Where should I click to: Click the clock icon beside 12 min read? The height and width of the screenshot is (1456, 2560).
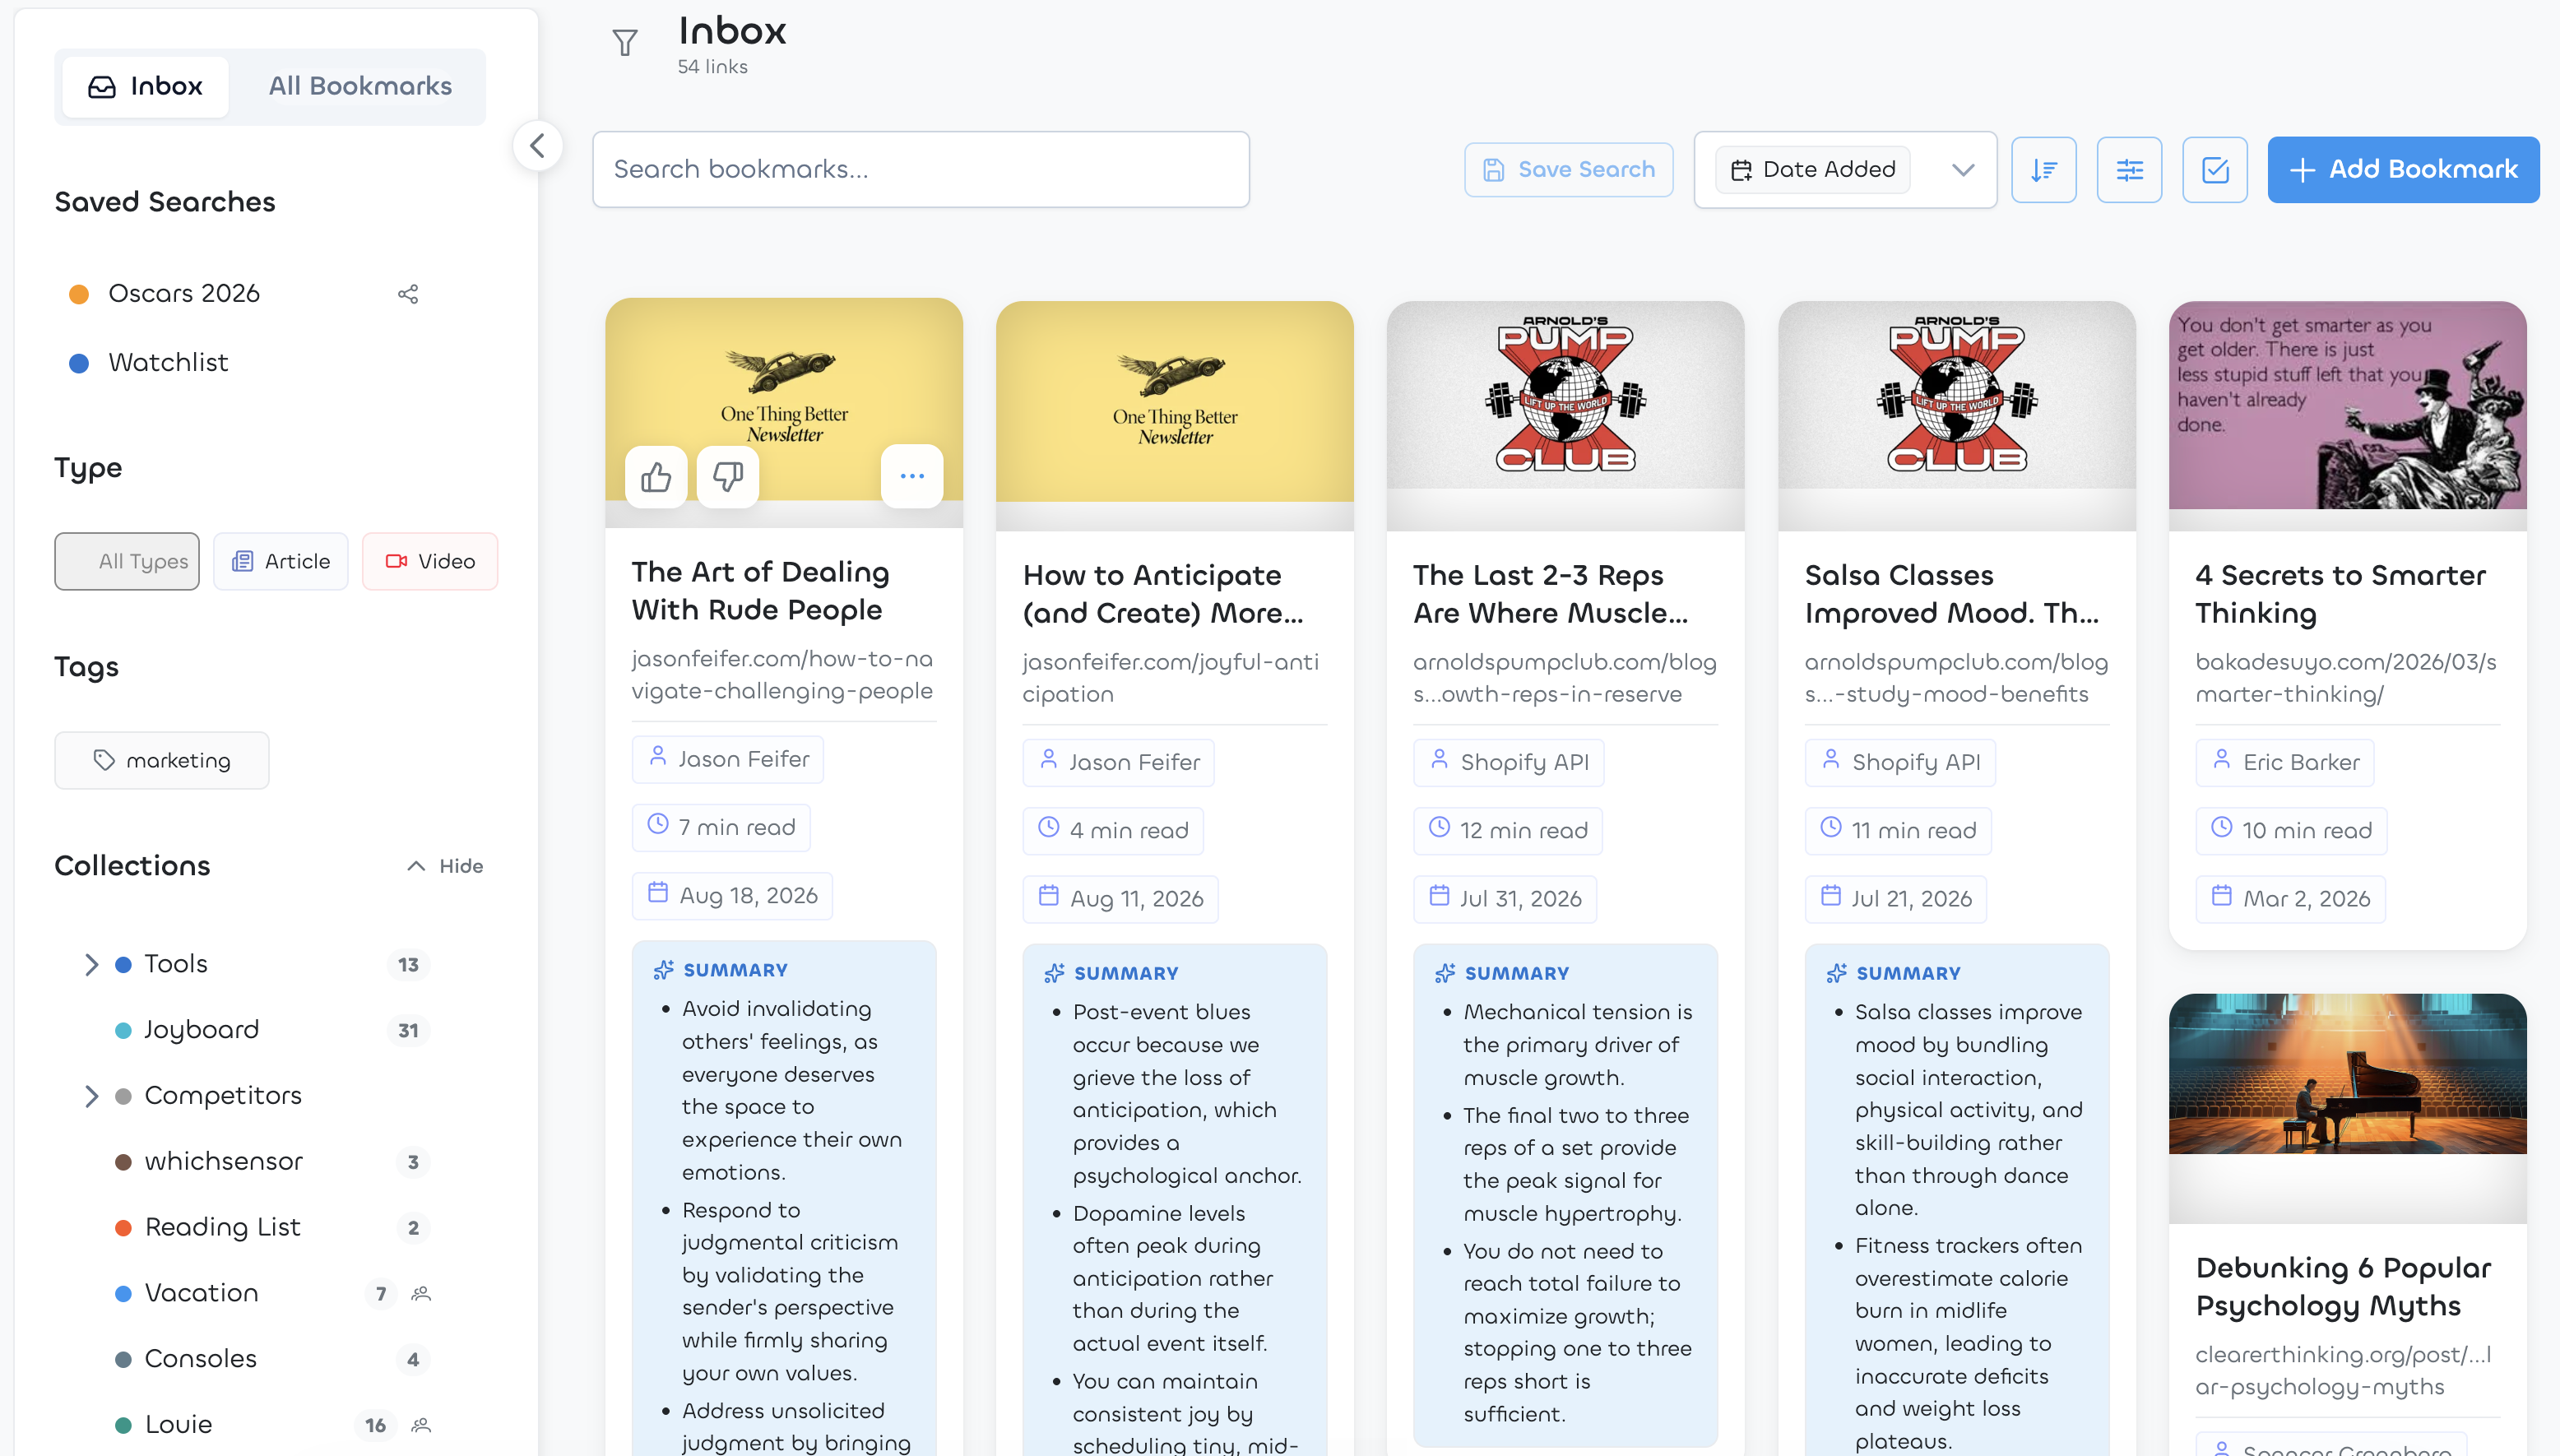point(1440,828)
